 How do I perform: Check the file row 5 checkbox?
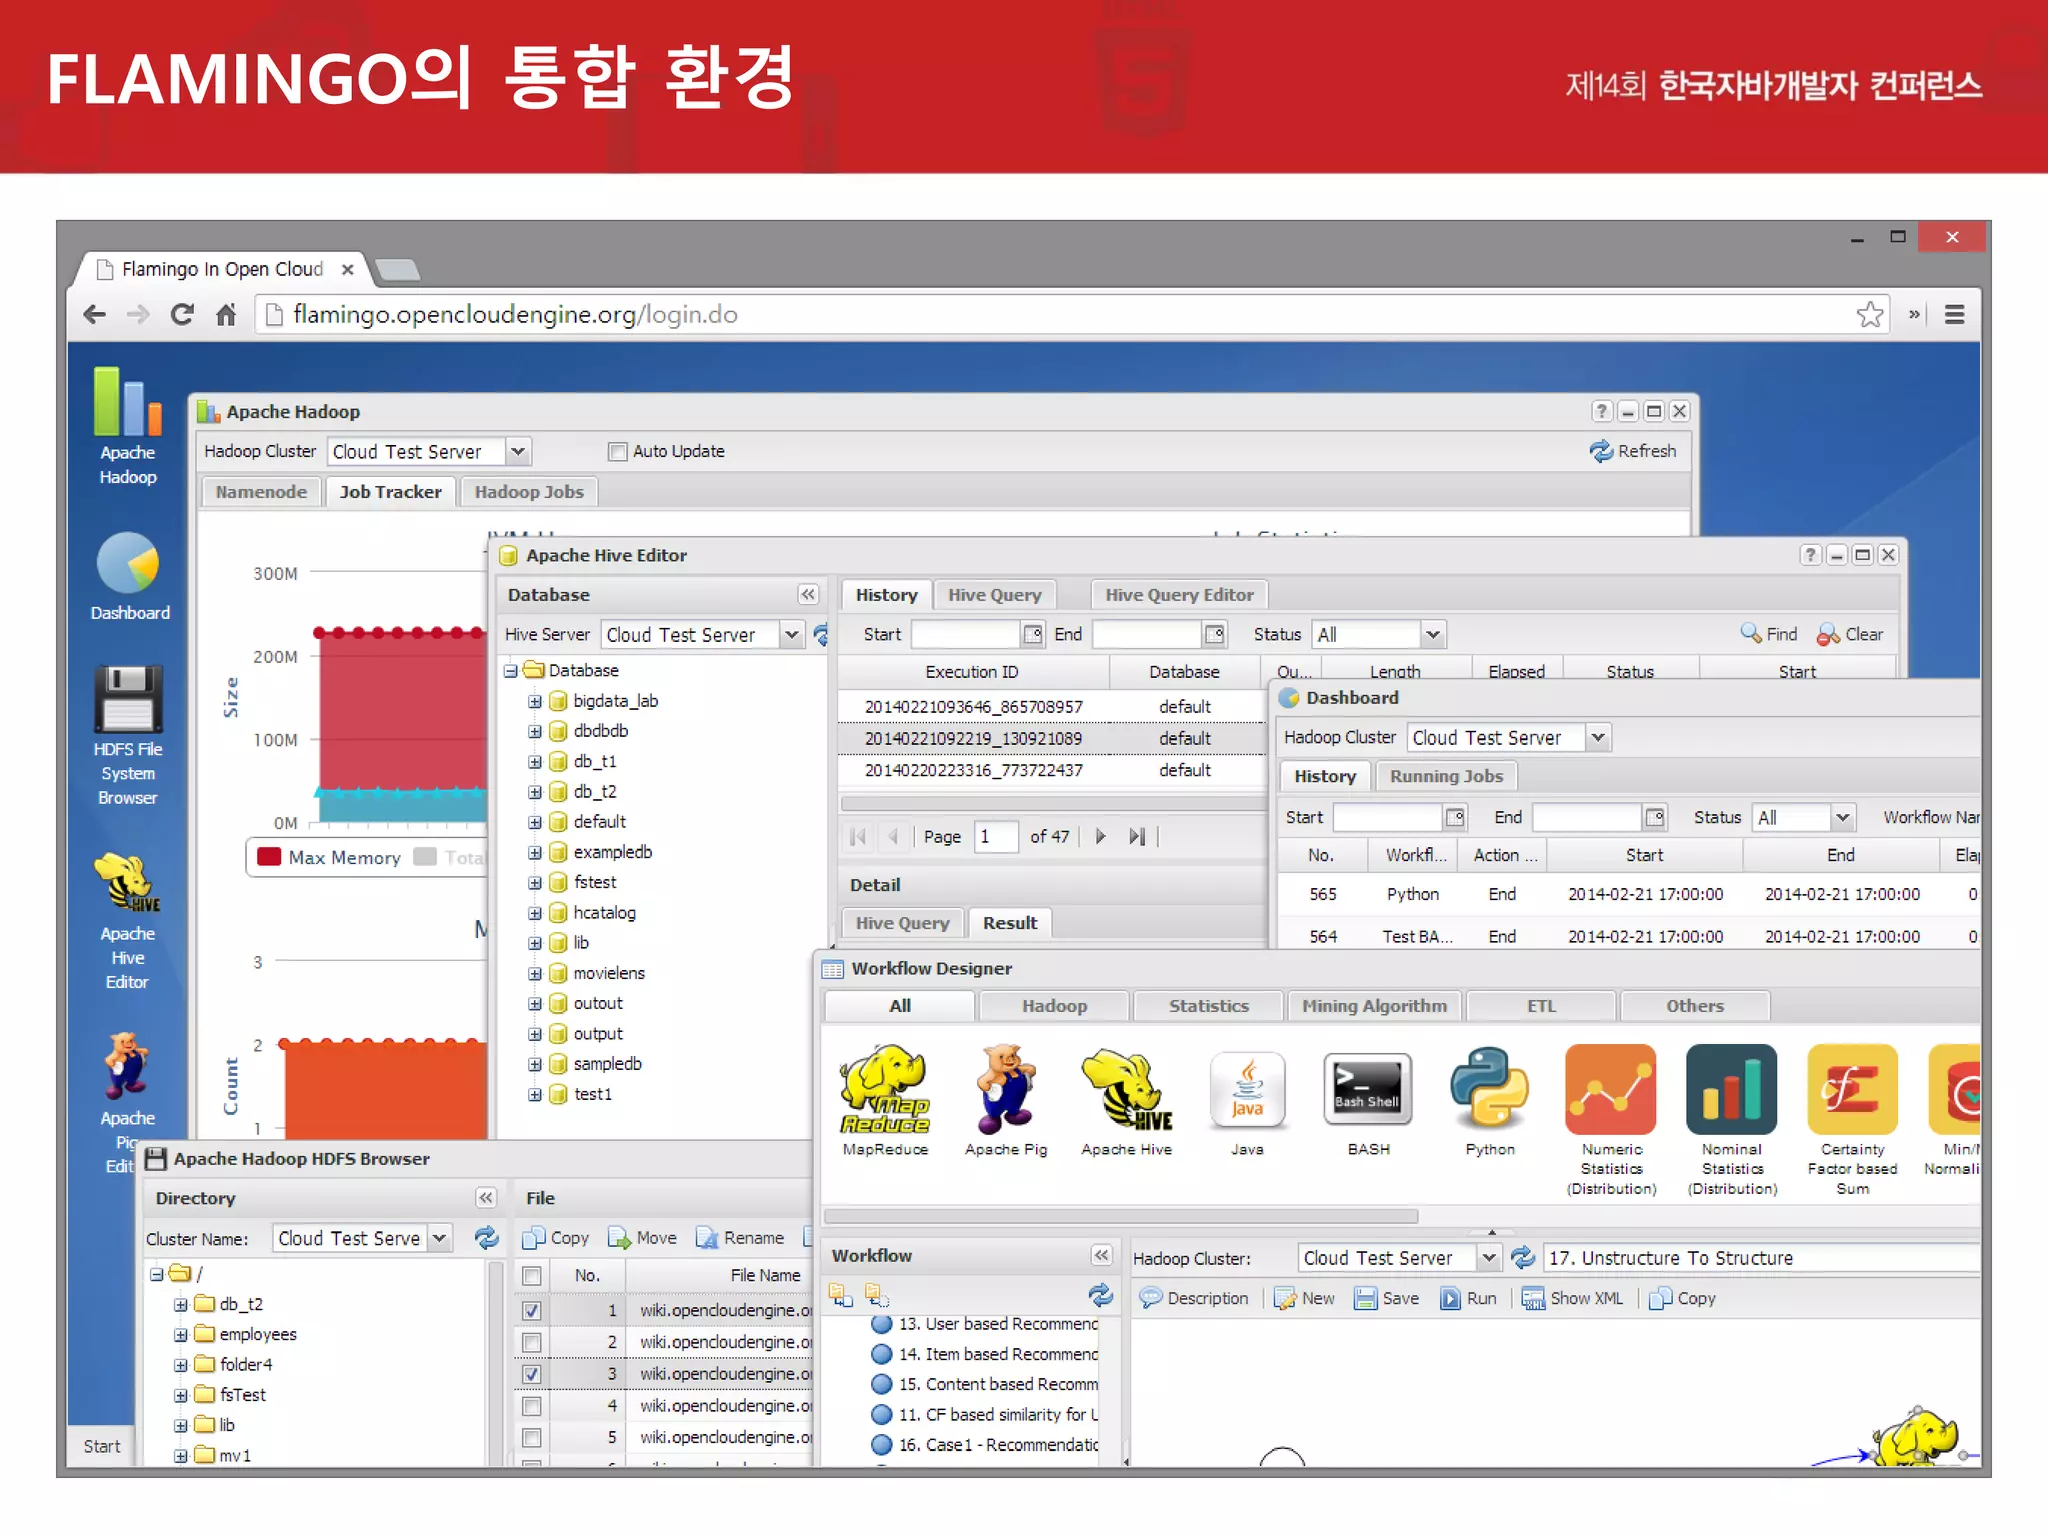(x=531, y=1438)
